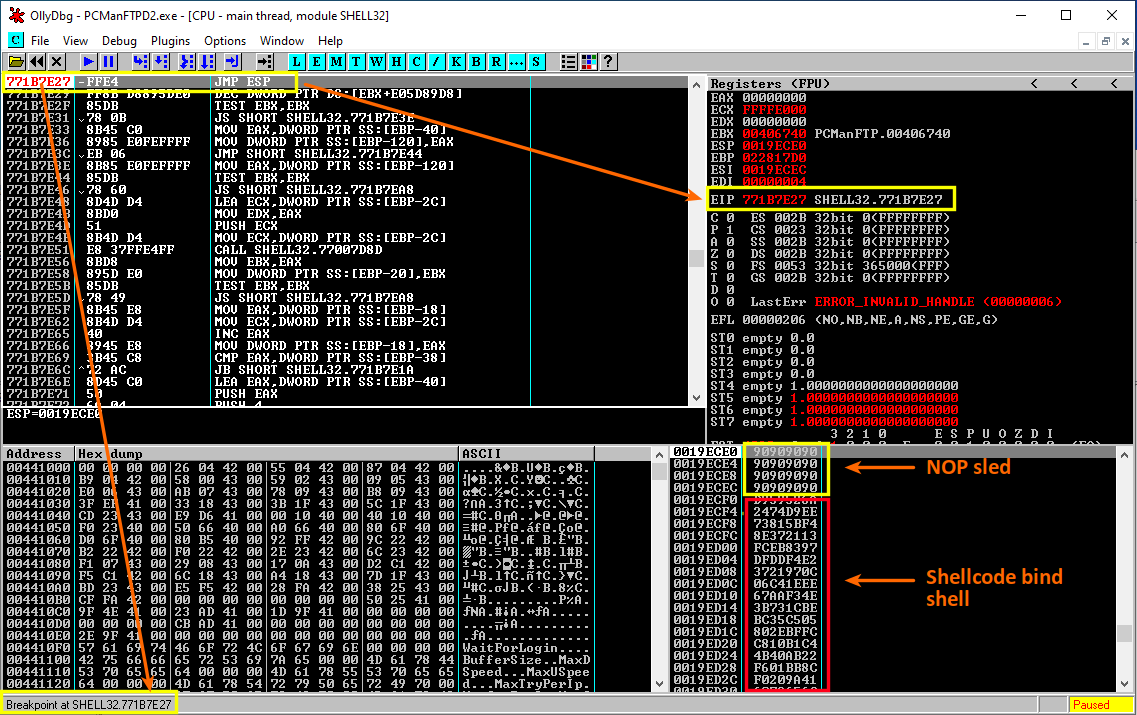1137x715 pixels.
Task: Click the disassembly pane scroll-down arrow
Action: coord(696,398)
